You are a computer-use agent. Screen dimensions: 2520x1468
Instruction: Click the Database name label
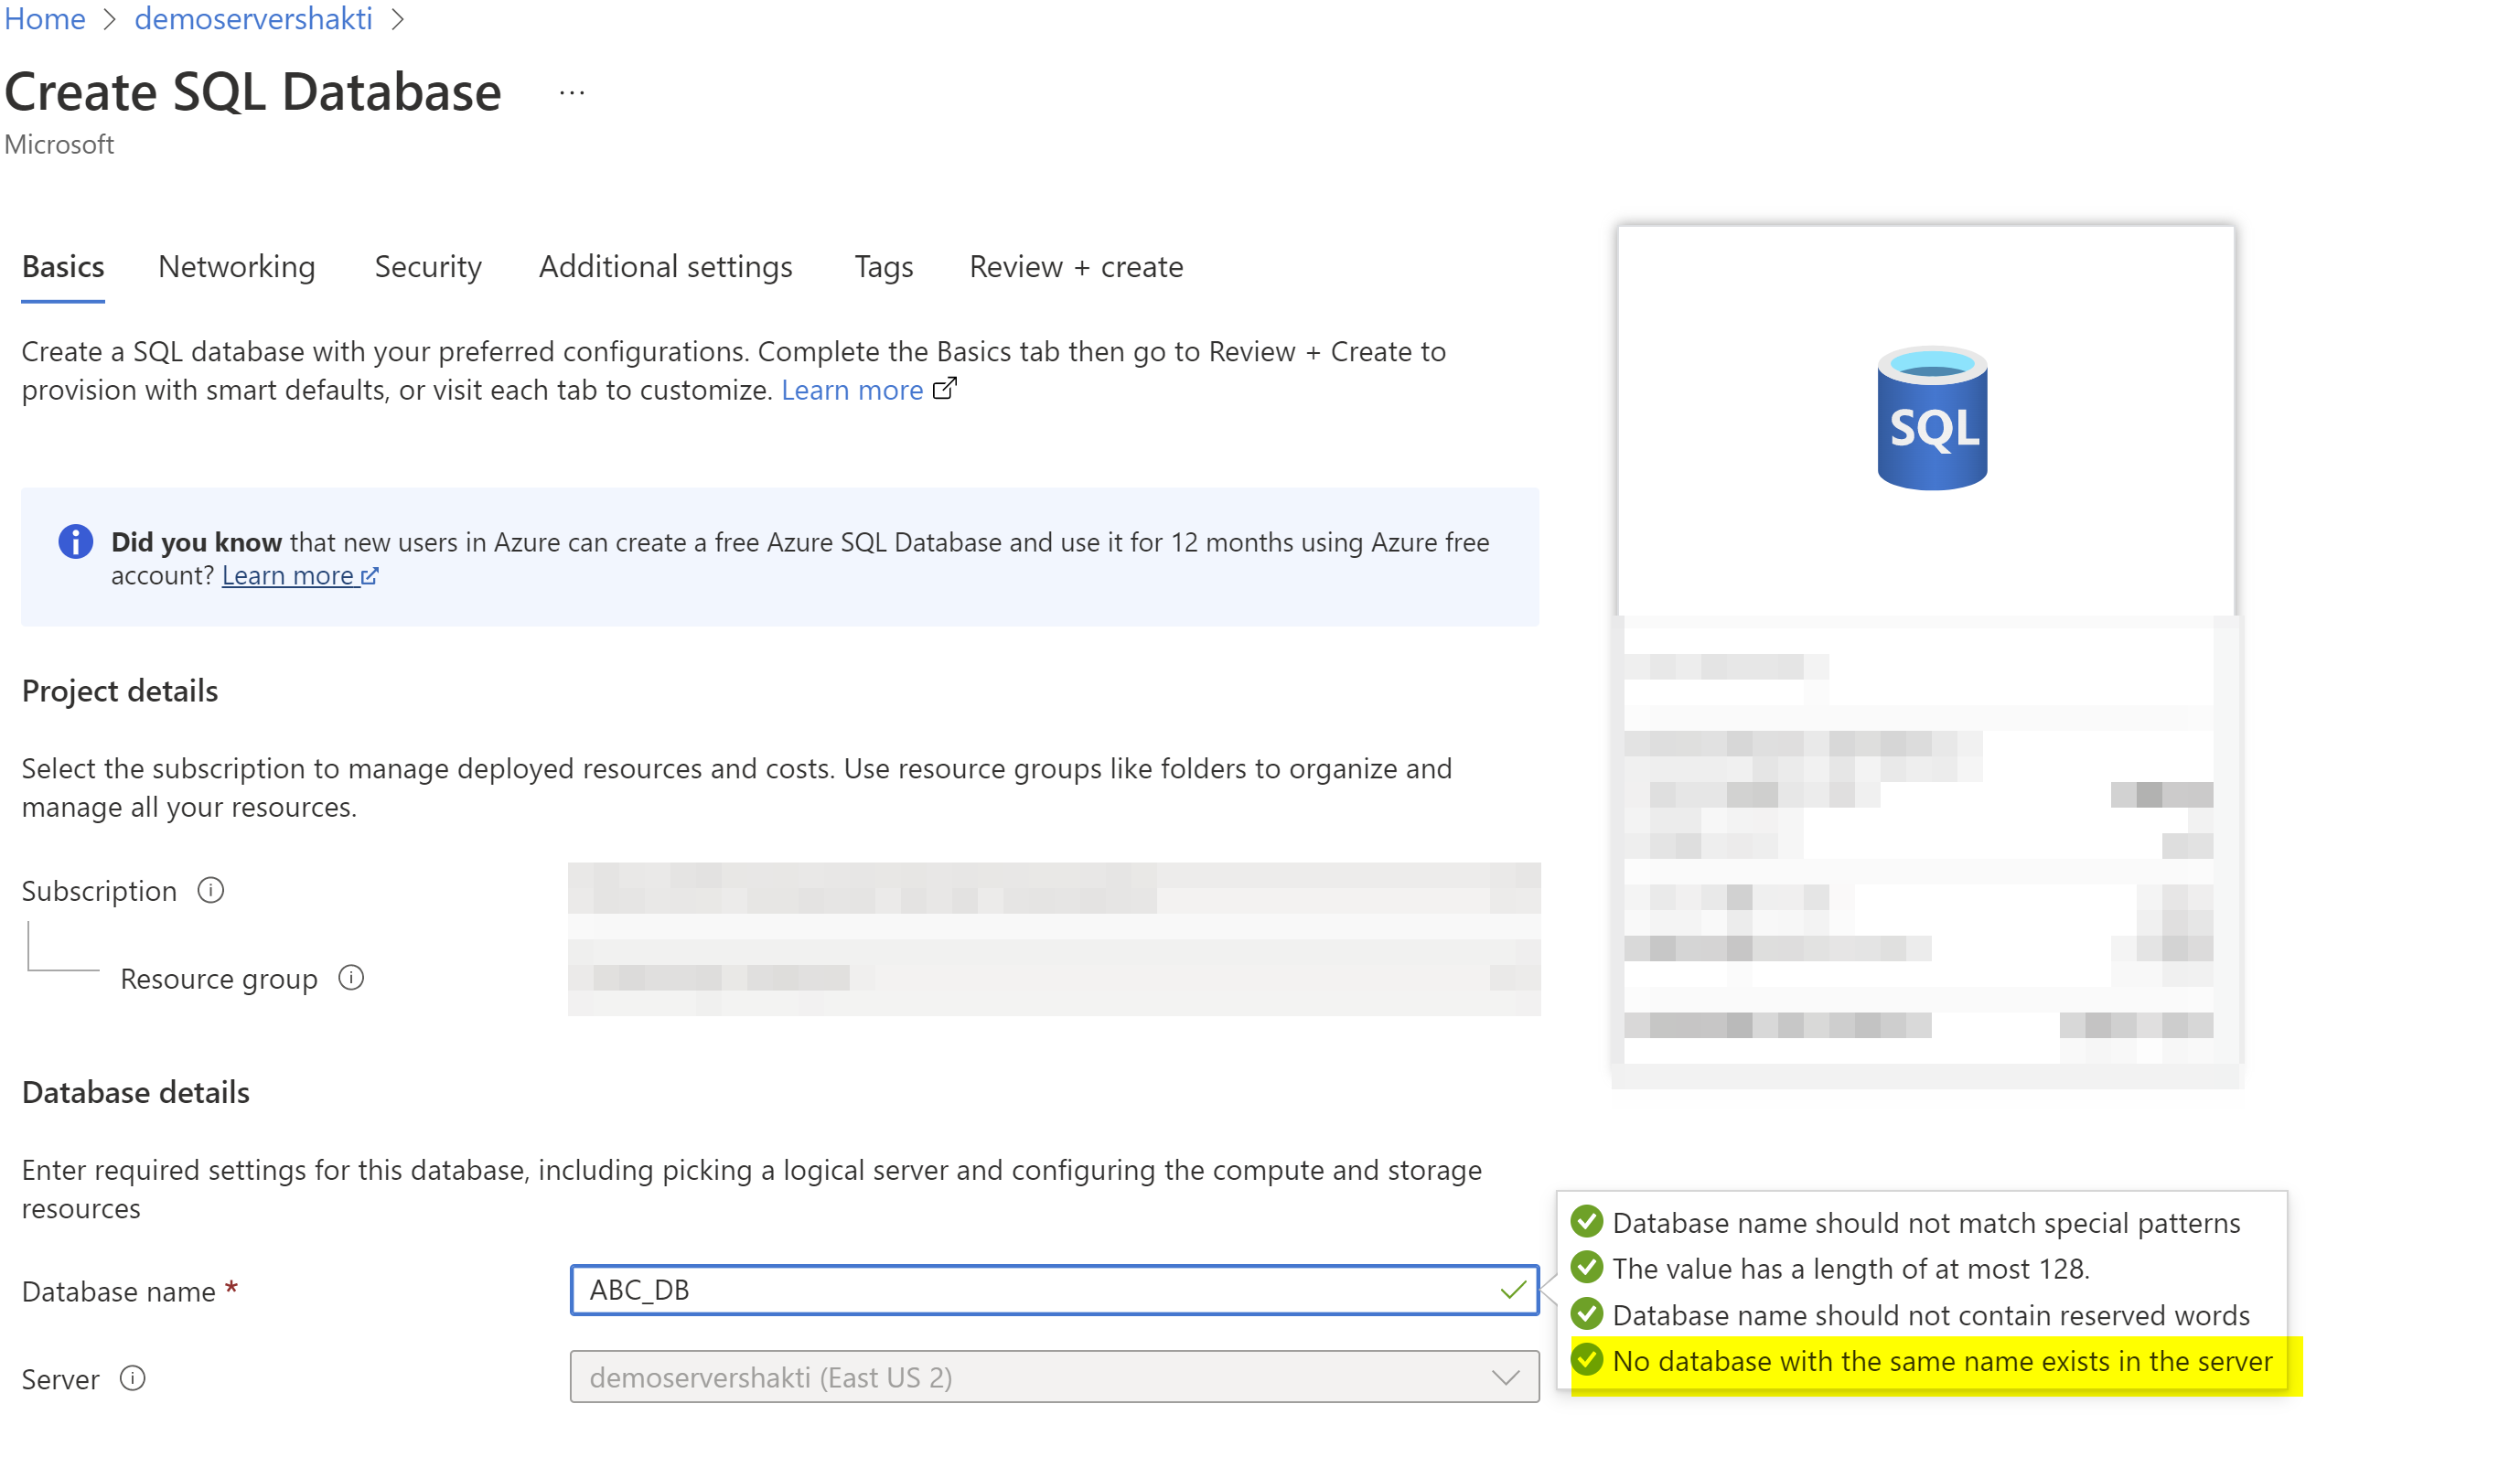pyautogui.click(x=119, y=1292)
